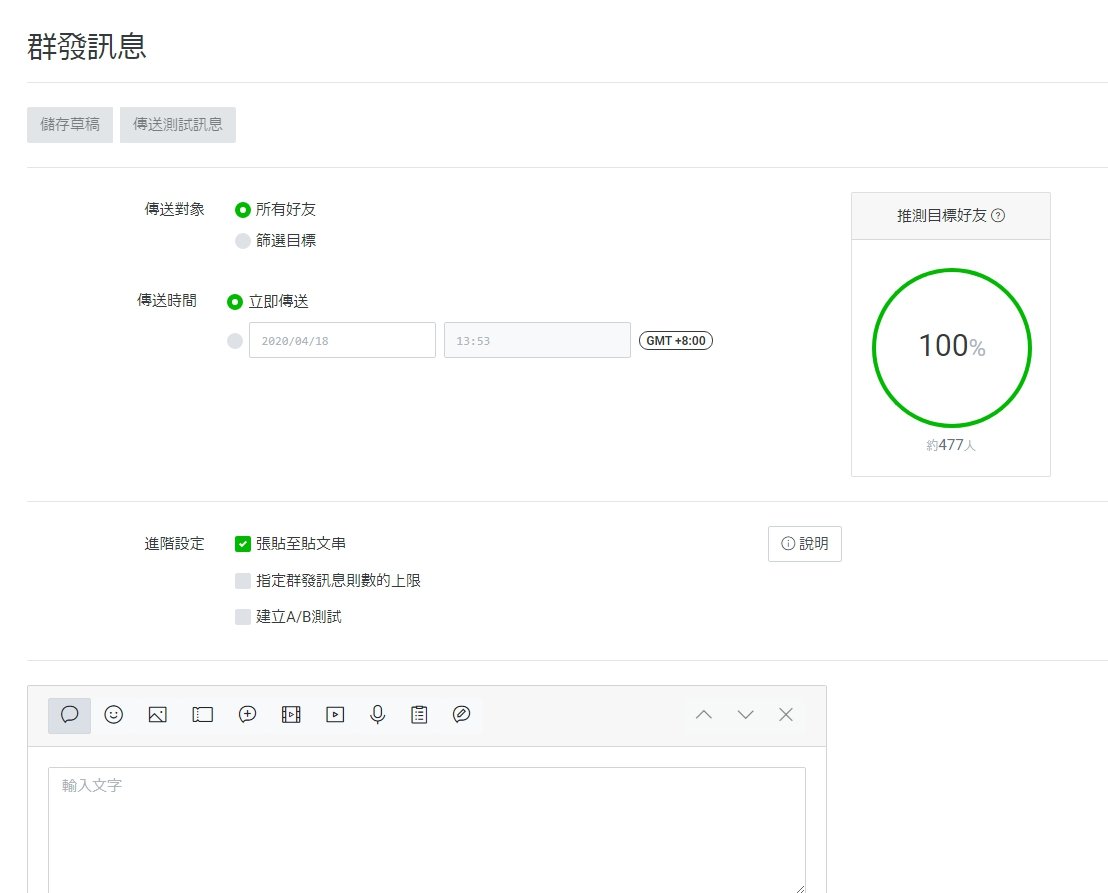Tick the 建立A/B測試 checkbox
The width and height of the screenshot is (1108, 893).
(243, 617)
